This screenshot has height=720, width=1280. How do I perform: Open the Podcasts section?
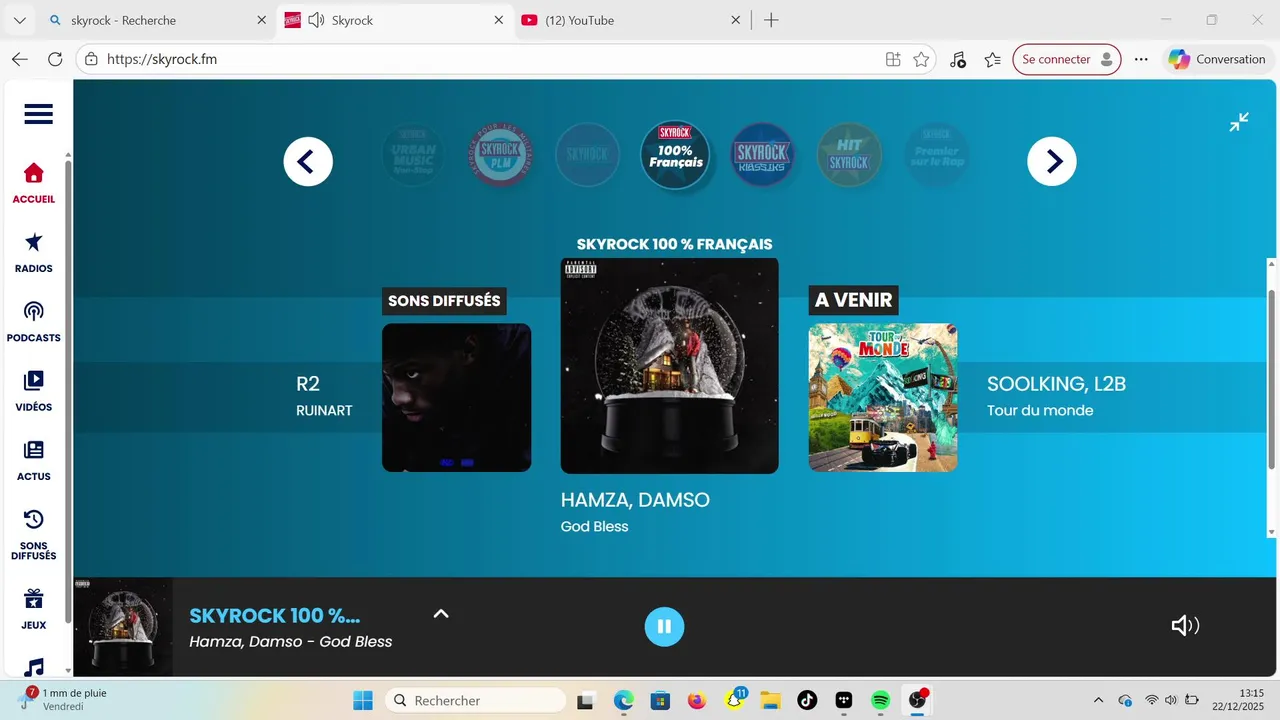[x=34, y=322]
